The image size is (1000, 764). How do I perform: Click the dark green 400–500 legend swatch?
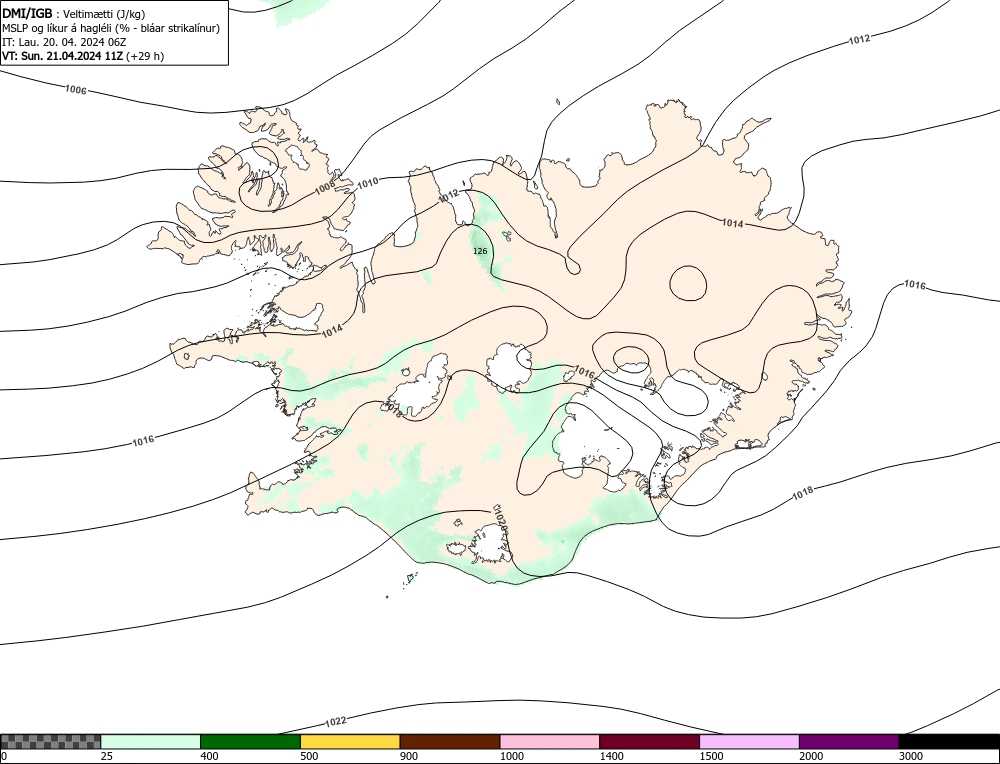coord(250,742)
